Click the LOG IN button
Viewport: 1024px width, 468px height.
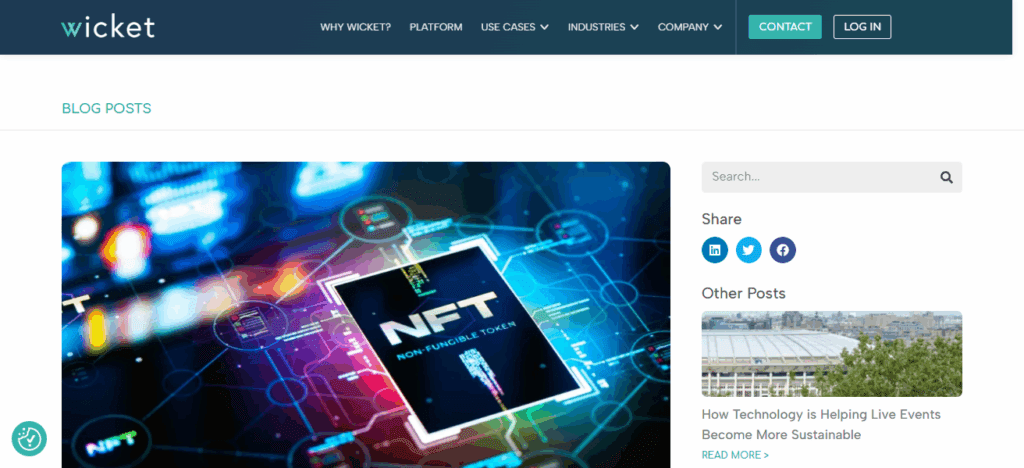[862, 27]
